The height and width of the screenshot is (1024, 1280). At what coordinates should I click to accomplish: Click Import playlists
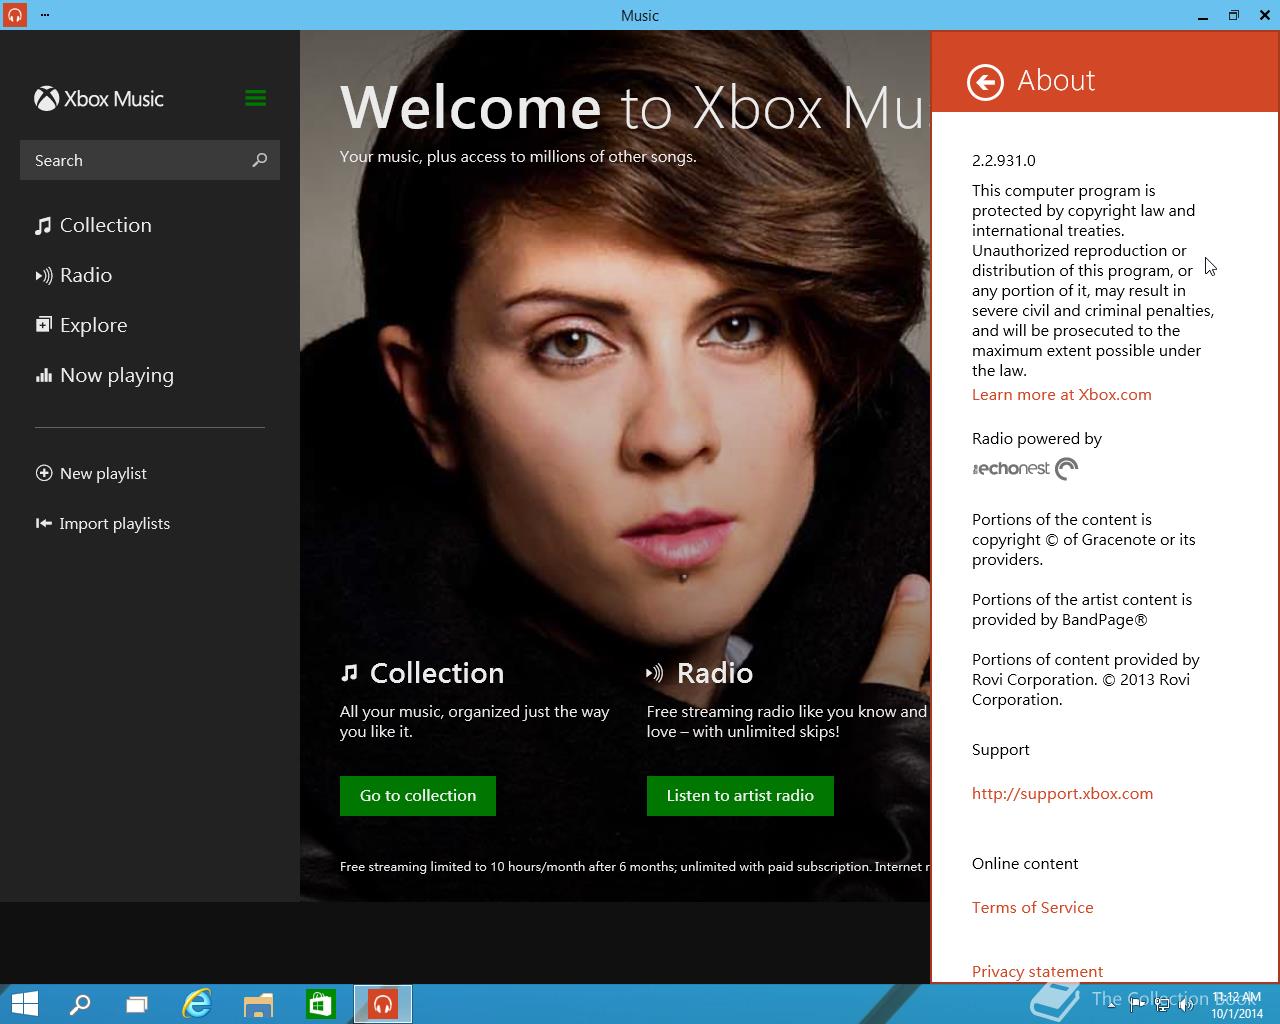pyautogui.click(x=103, y=523)
